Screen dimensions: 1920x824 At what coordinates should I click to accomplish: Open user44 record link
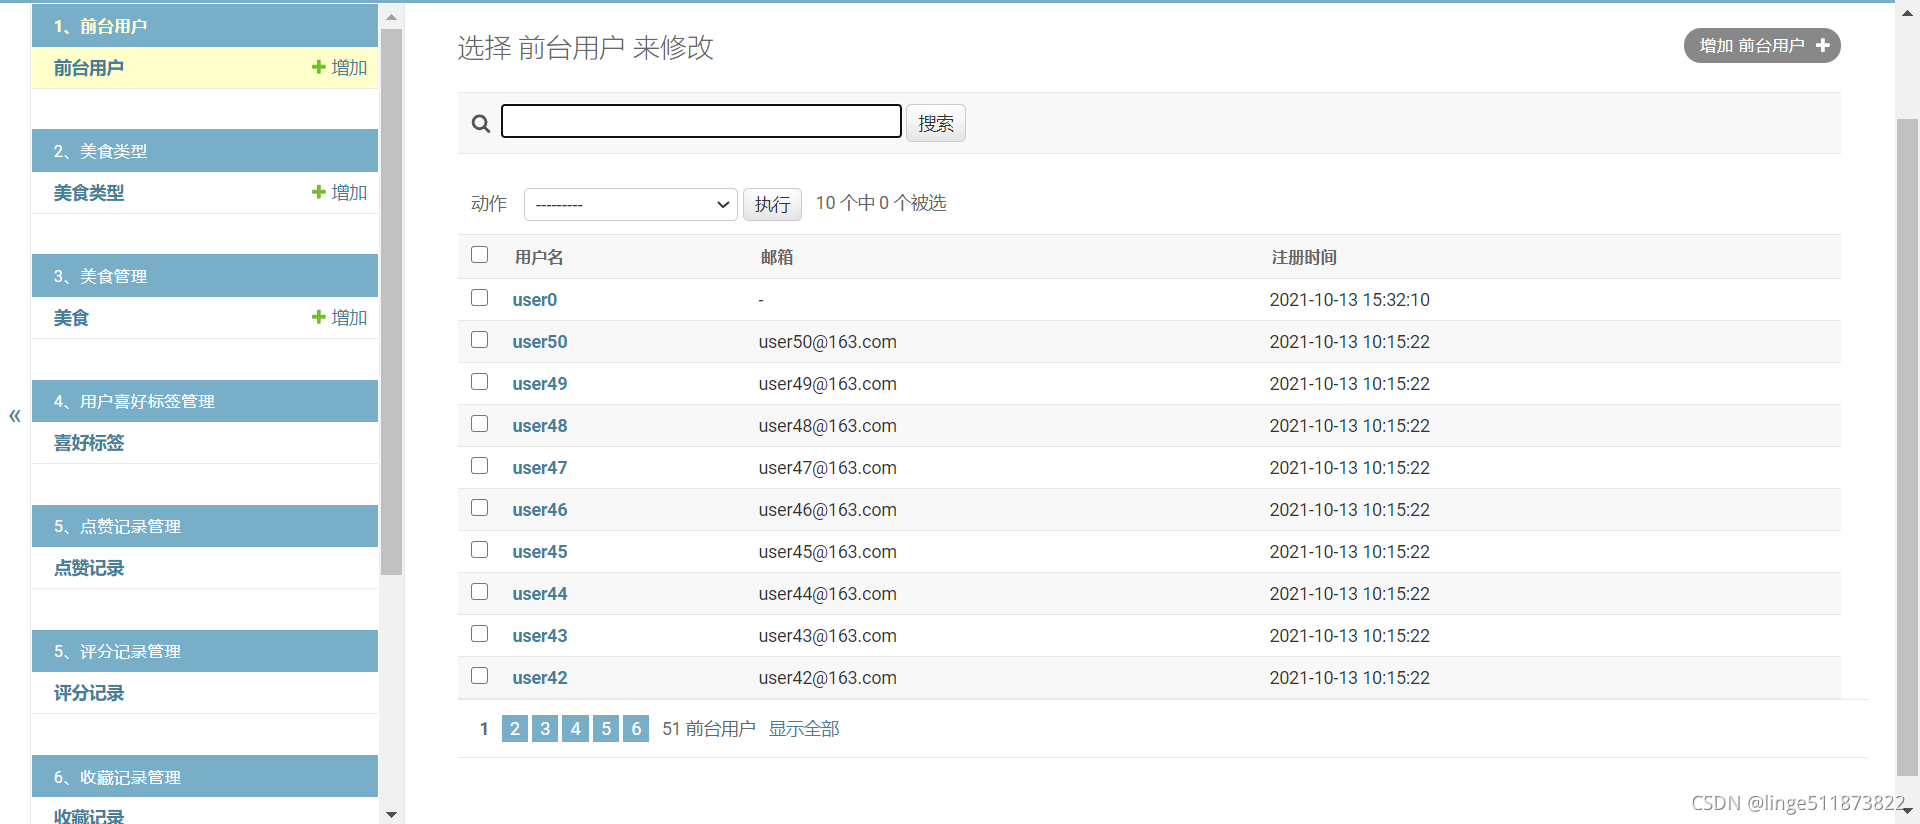pos(540,594)
